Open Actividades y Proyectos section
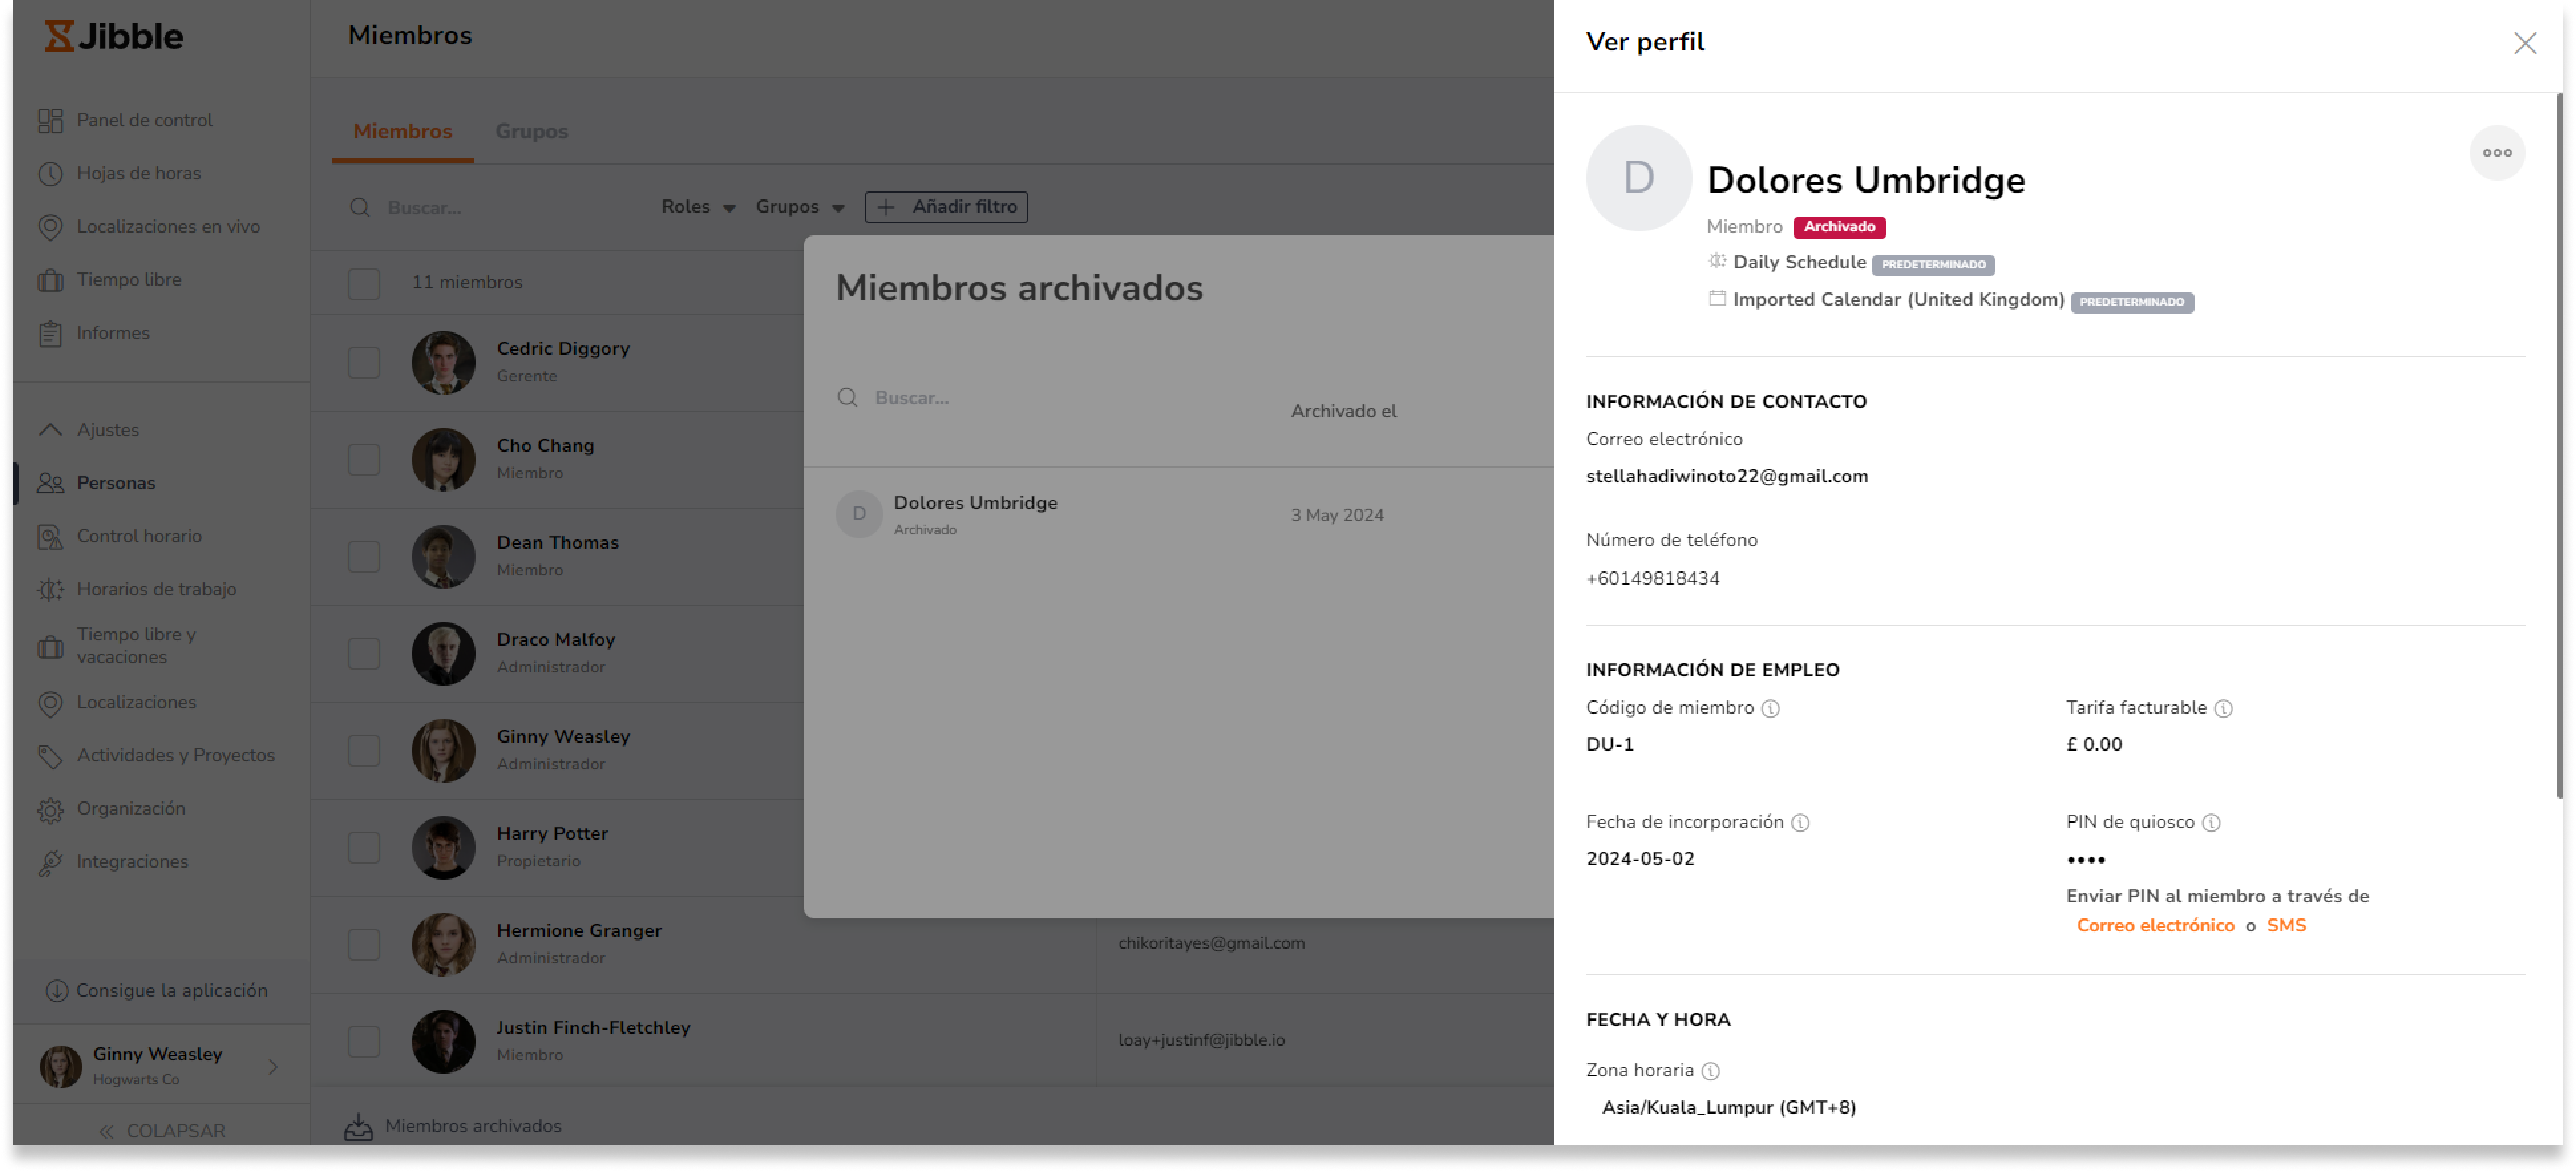Screen dimensions: 2576x1172 176,755
